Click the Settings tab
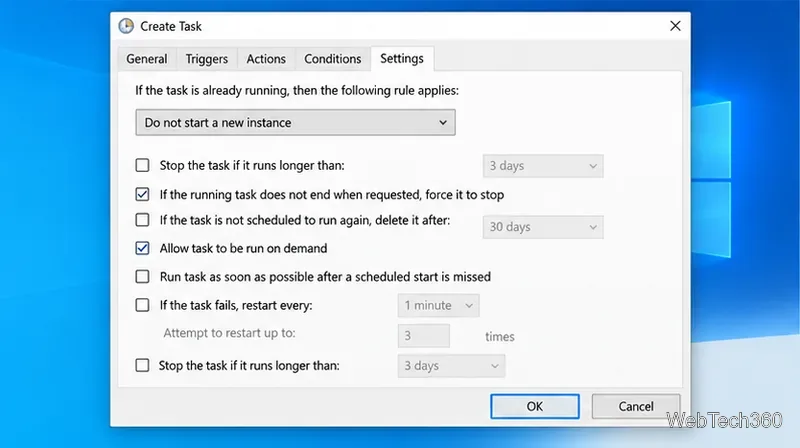Viewport: 800px width, 448px height. click(x=402, y=58)
